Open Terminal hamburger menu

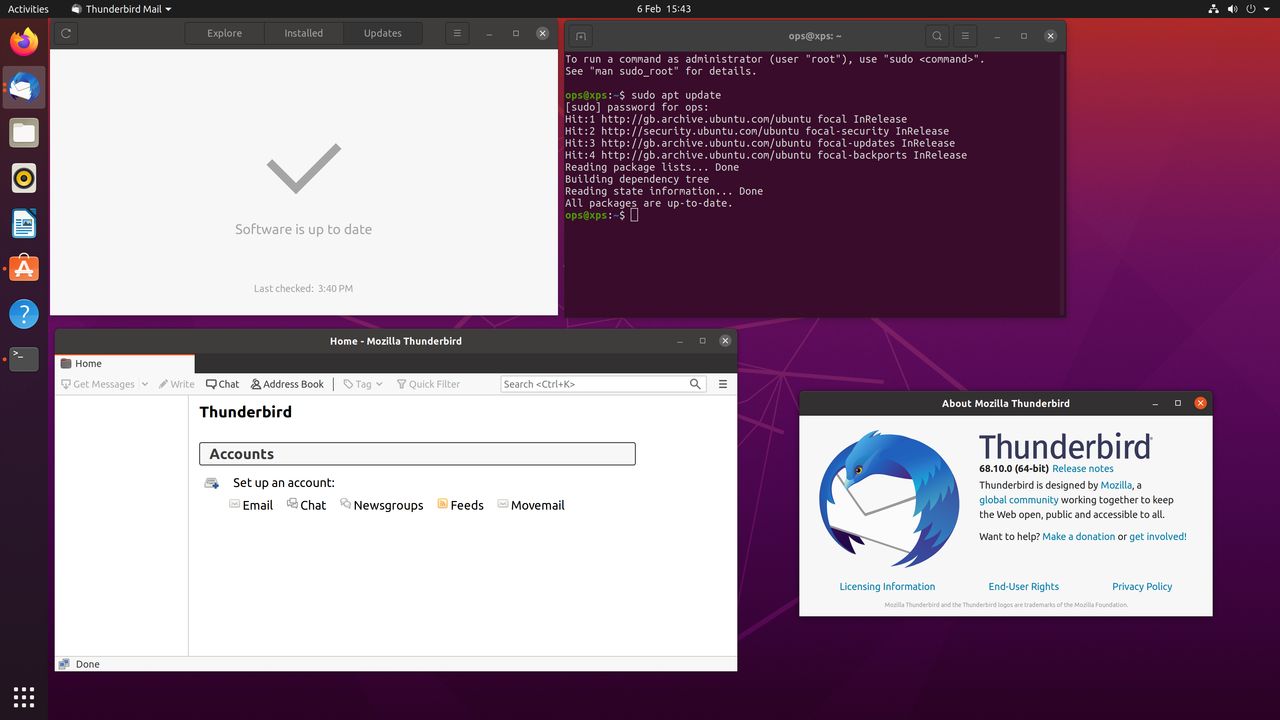[x=964, y=36]
